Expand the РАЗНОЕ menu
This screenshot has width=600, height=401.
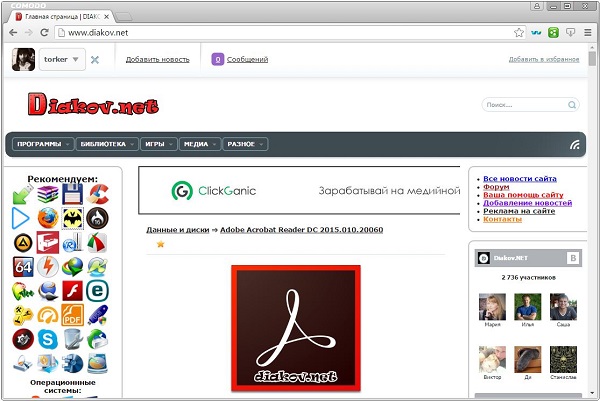coord(245,144)
